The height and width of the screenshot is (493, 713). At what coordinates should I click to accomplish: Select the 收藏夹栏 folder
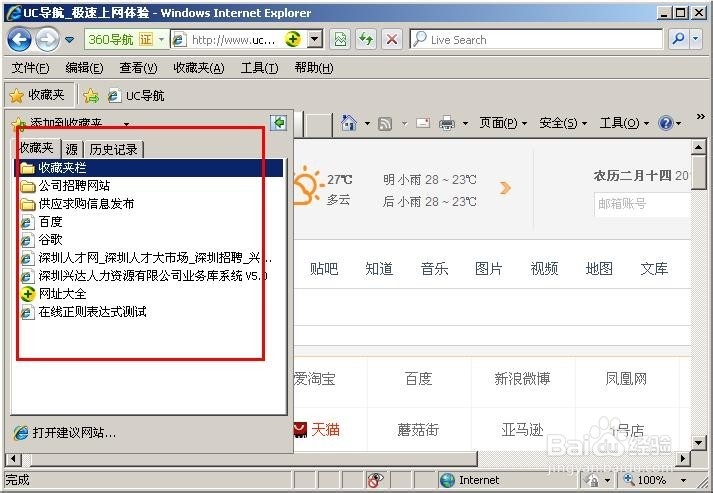pyautogui.click(x=149, y=168)
